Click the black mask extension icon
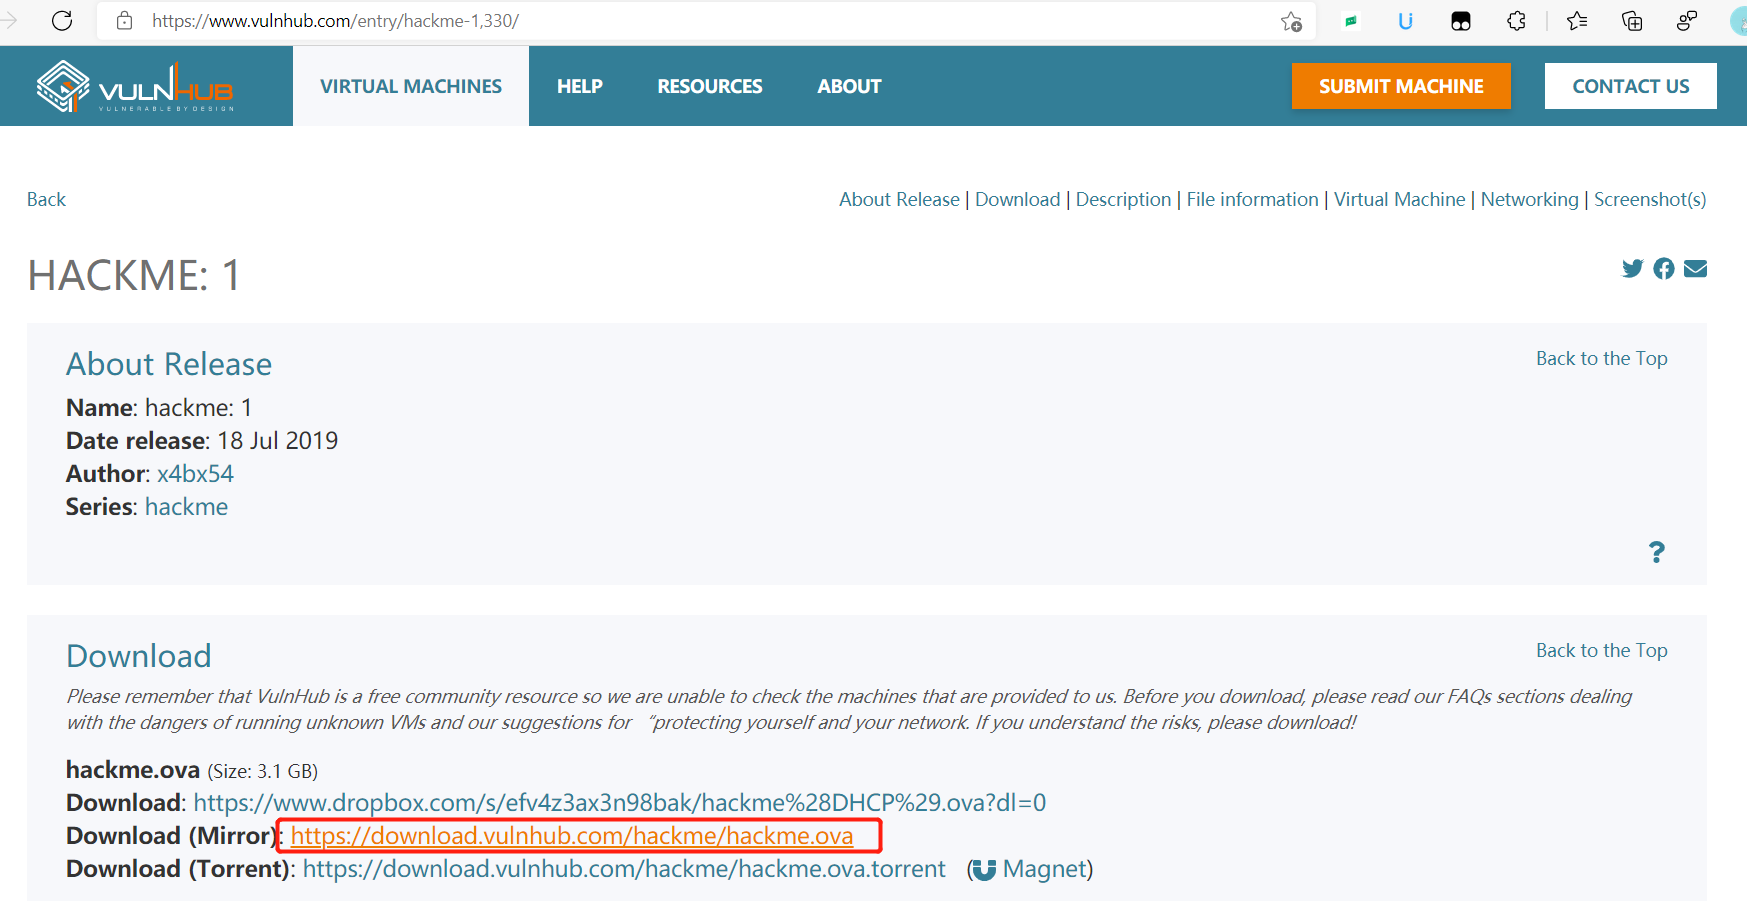The height and width of the screenshot is (901, 1747). (1461, 21)
